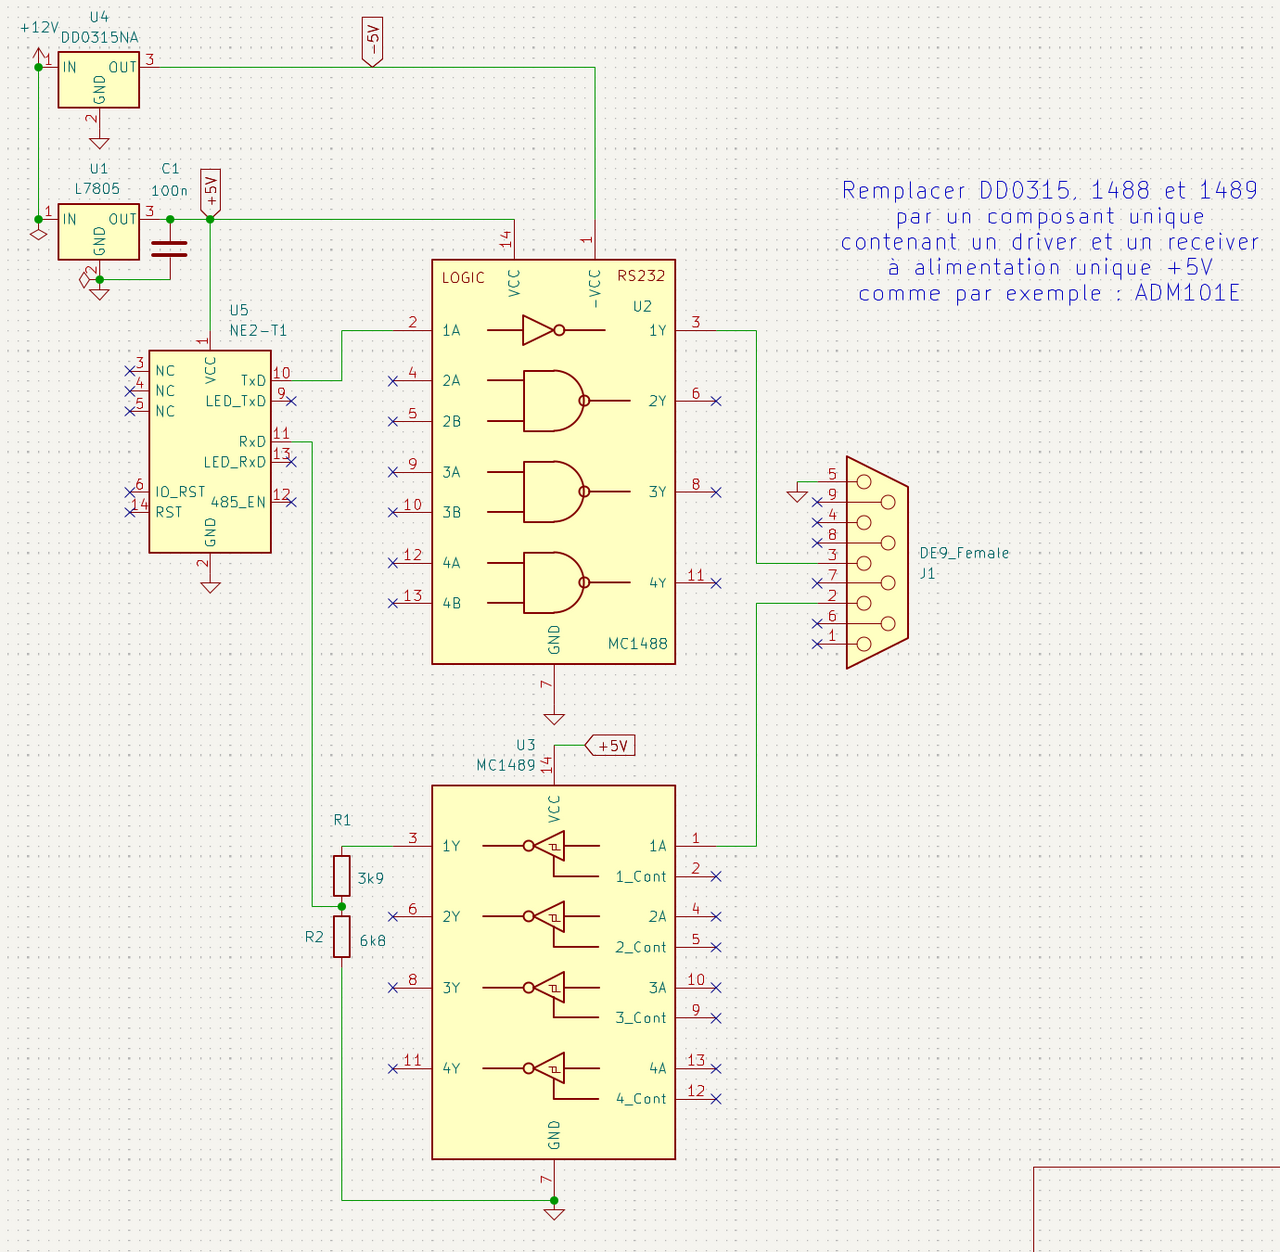Click the ground symbol under DD0315NA
Screen dimensions: 1280x1252
point(99,143)
